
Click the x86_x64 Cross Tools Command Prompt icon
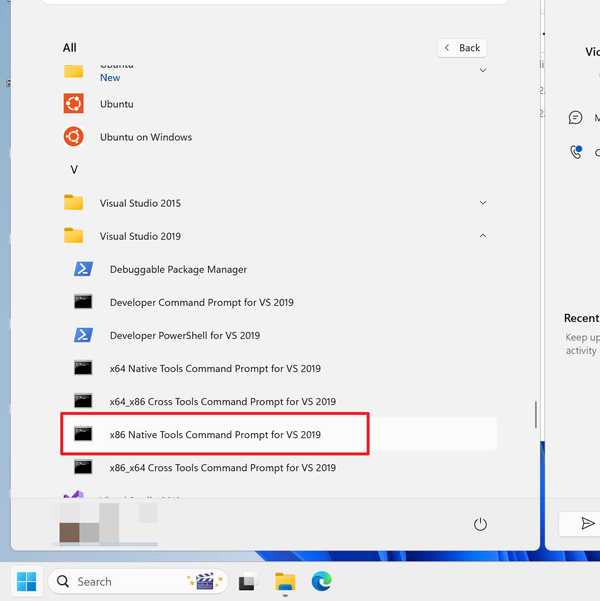(x=83, y=467)
